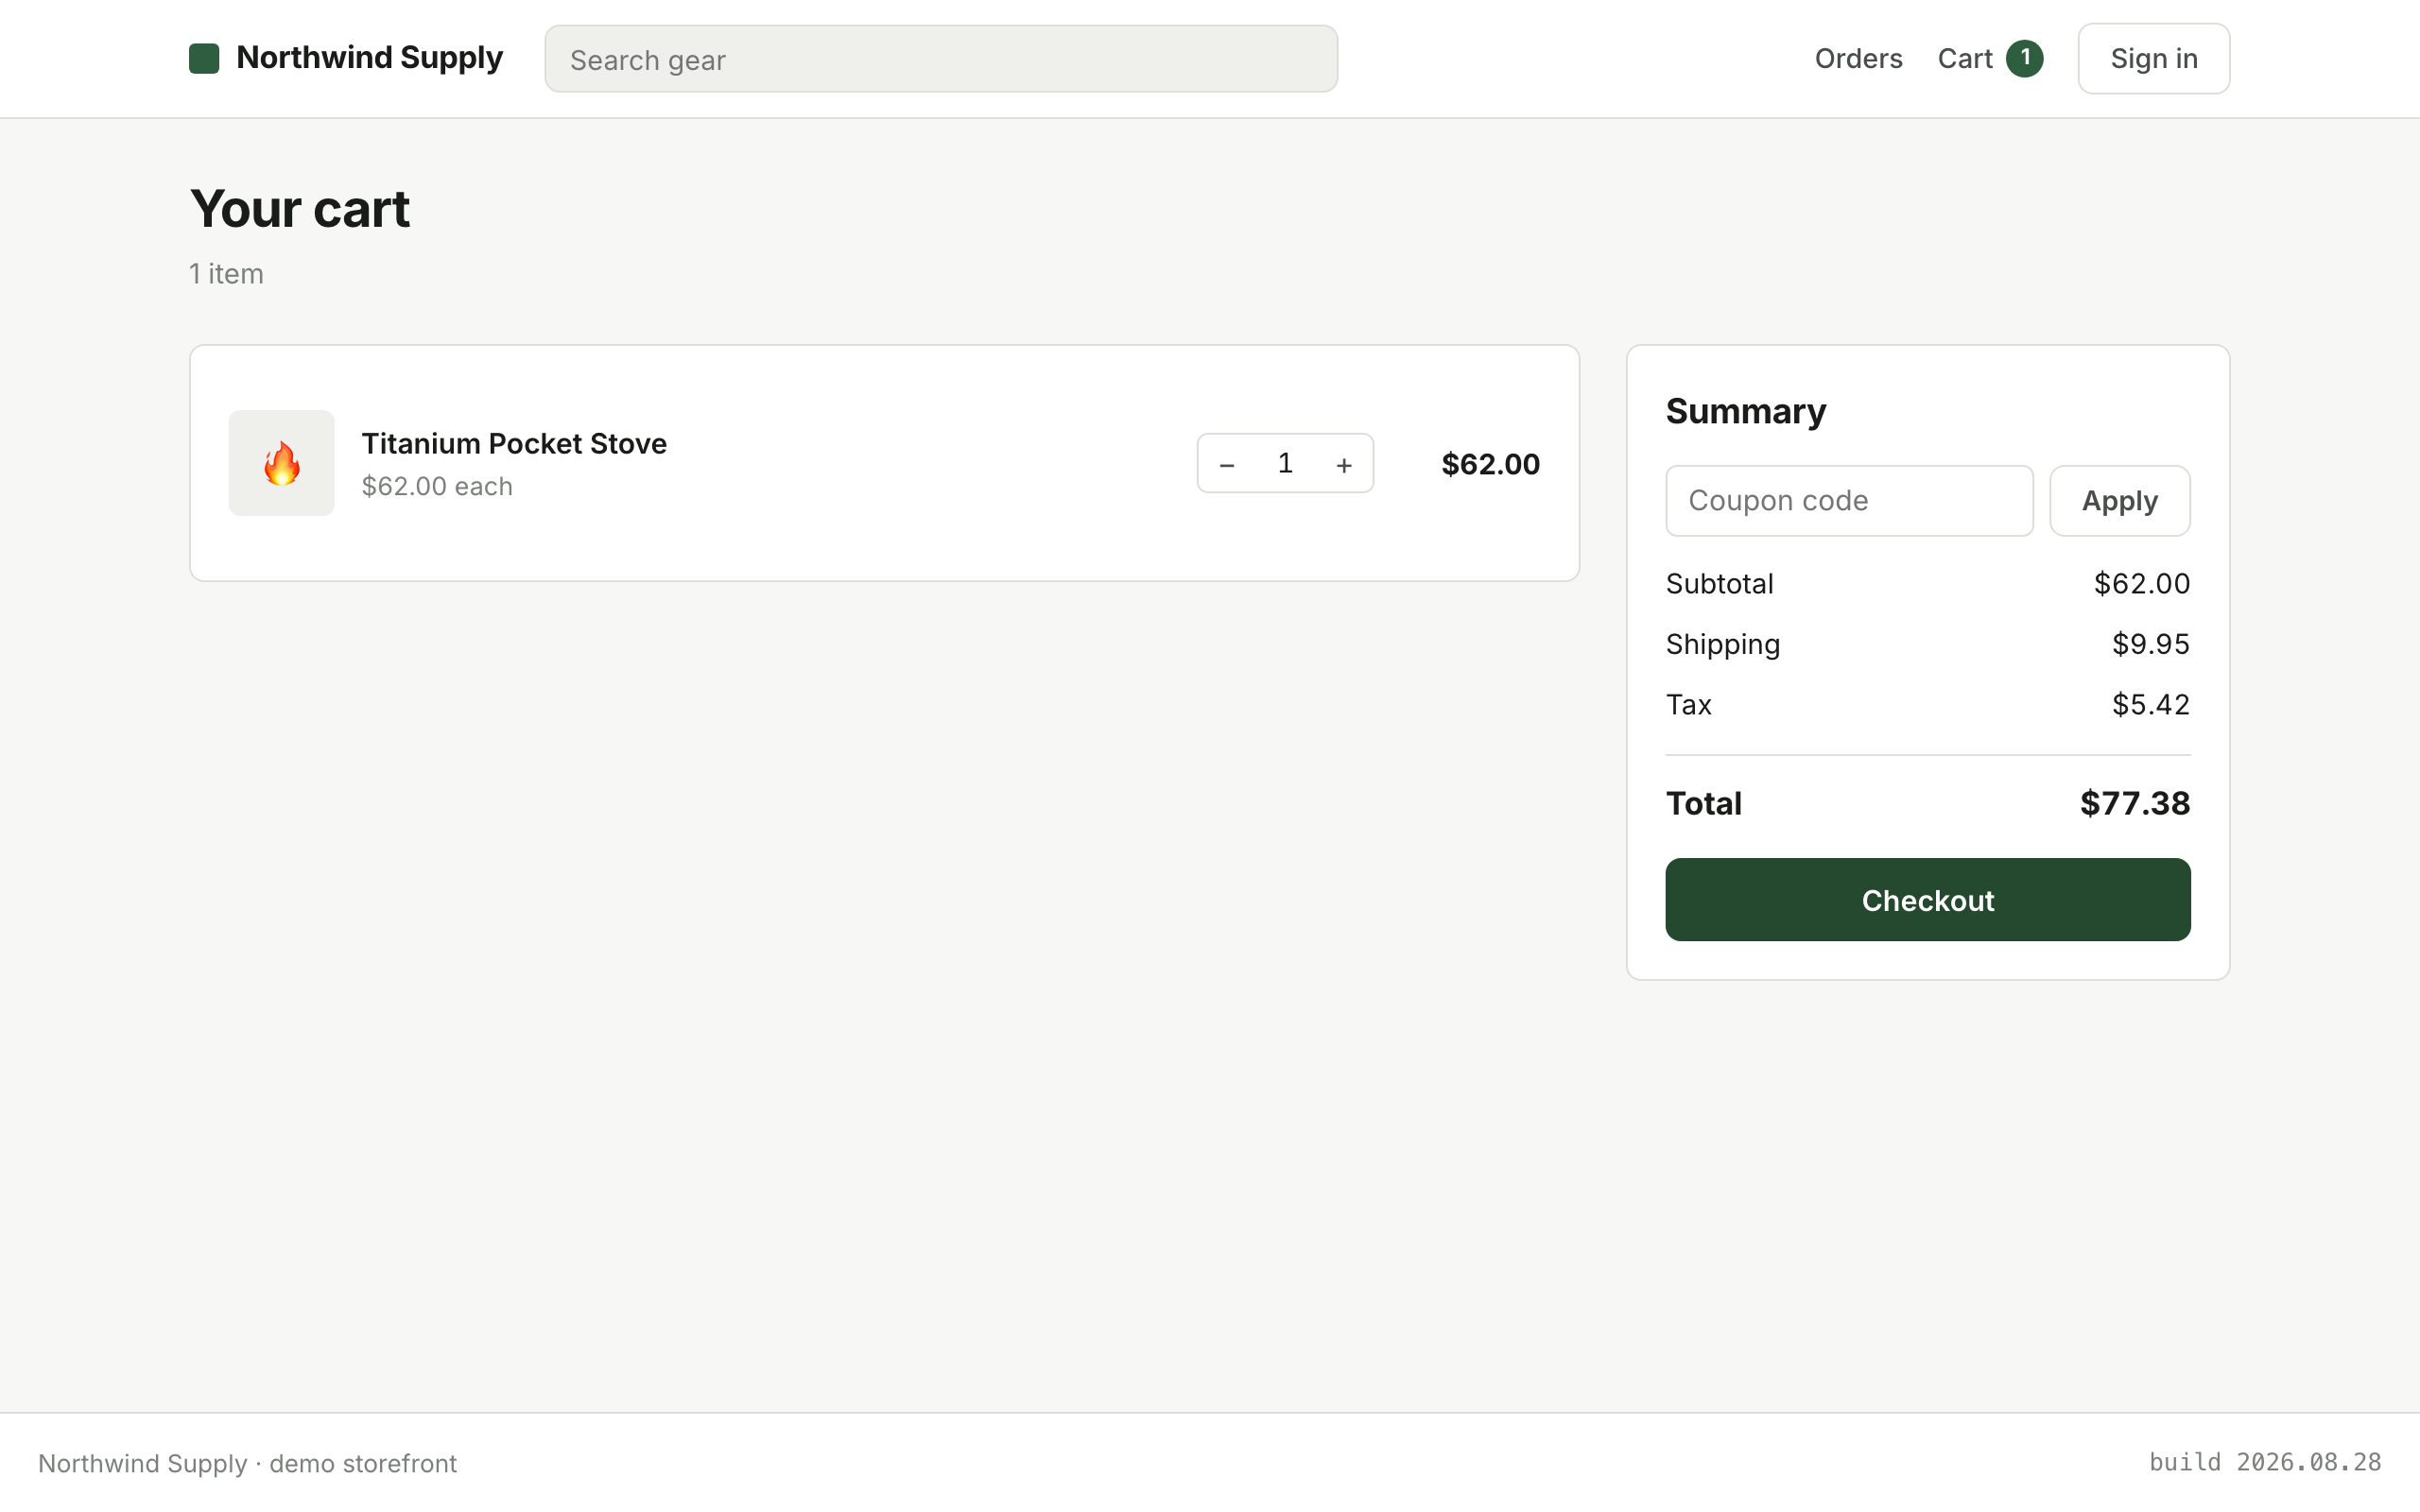Click the $62.00 each unit price text
The width and height of the screenshot is (2420, 1512).
point(437,486)
